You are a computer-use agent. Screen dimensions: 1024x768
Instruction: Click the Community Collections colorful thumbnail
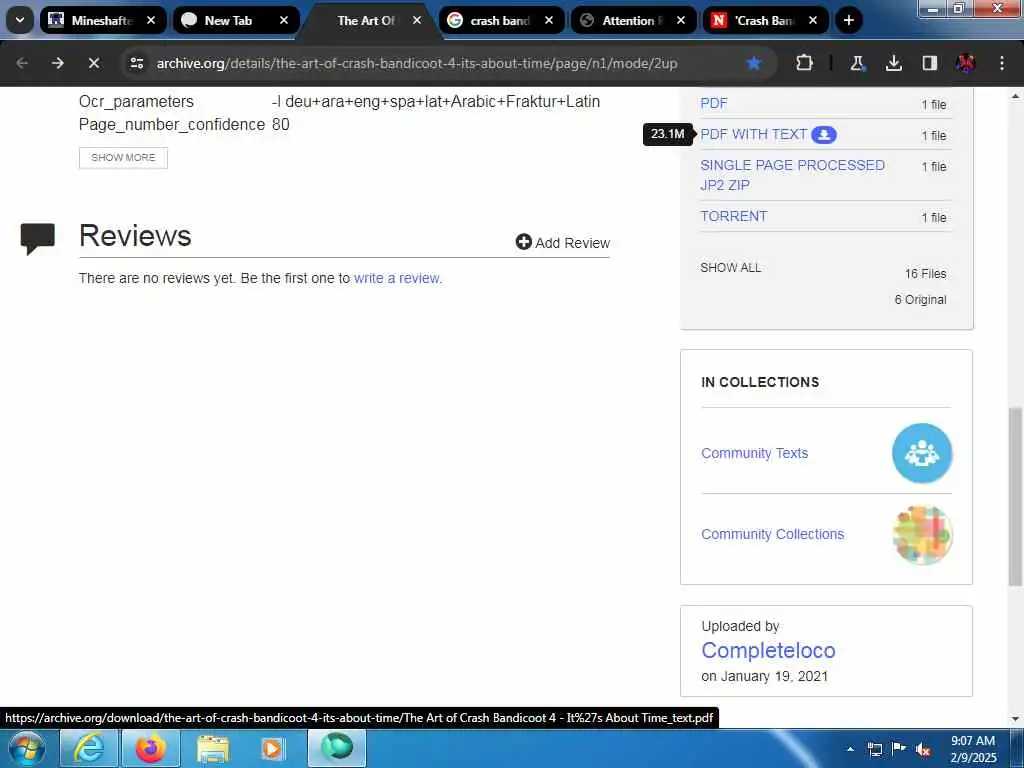[921, 535]
